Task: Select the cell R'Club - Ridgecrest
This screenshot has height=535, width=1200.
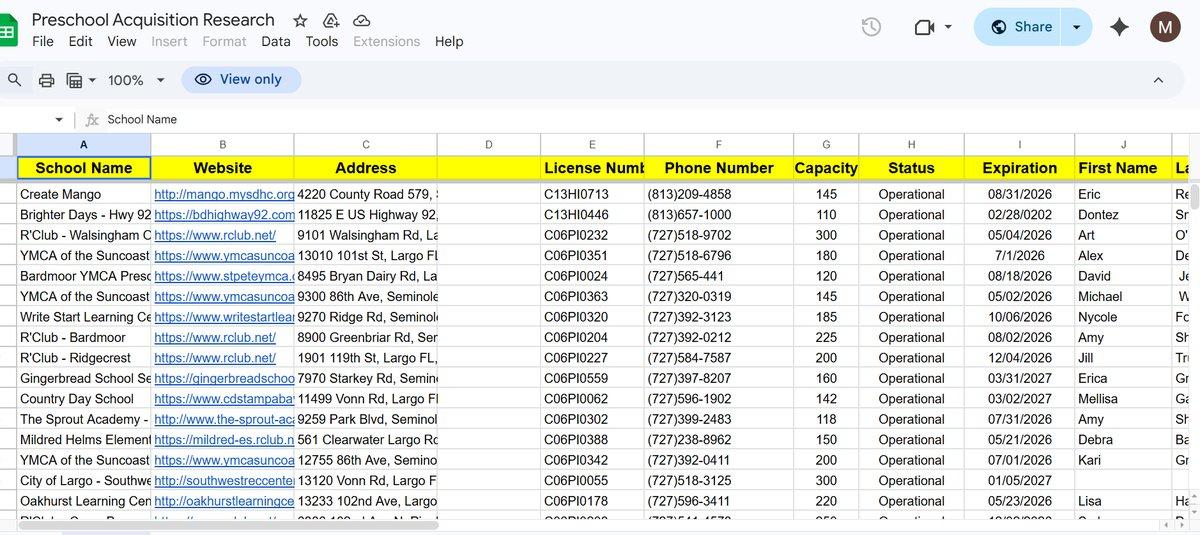Action: click(x=84, y=358)
